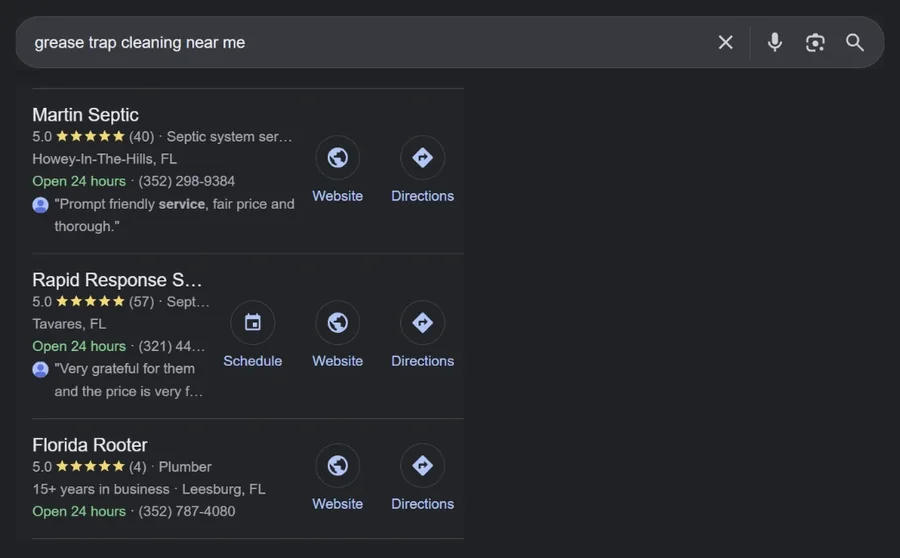Get directions to Rapid Response via its arrow icon
The image size is (900, 558).
(422, 323)
